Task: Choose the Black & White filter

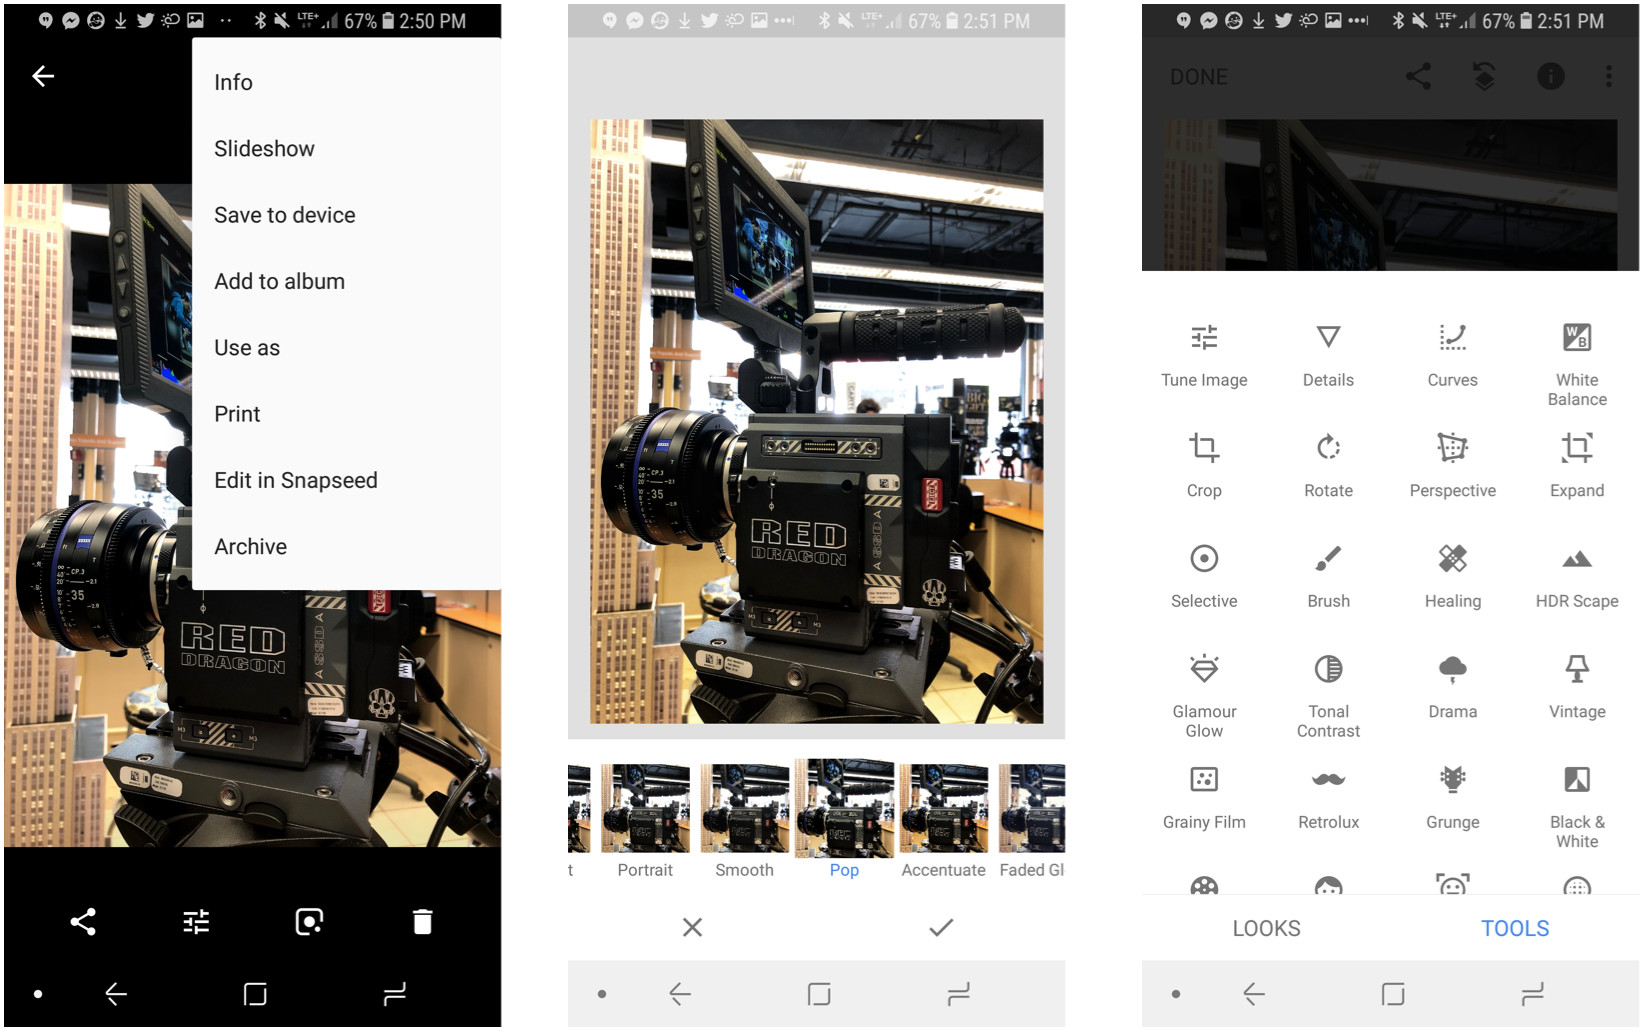Action: click(x=1577, y=808)
